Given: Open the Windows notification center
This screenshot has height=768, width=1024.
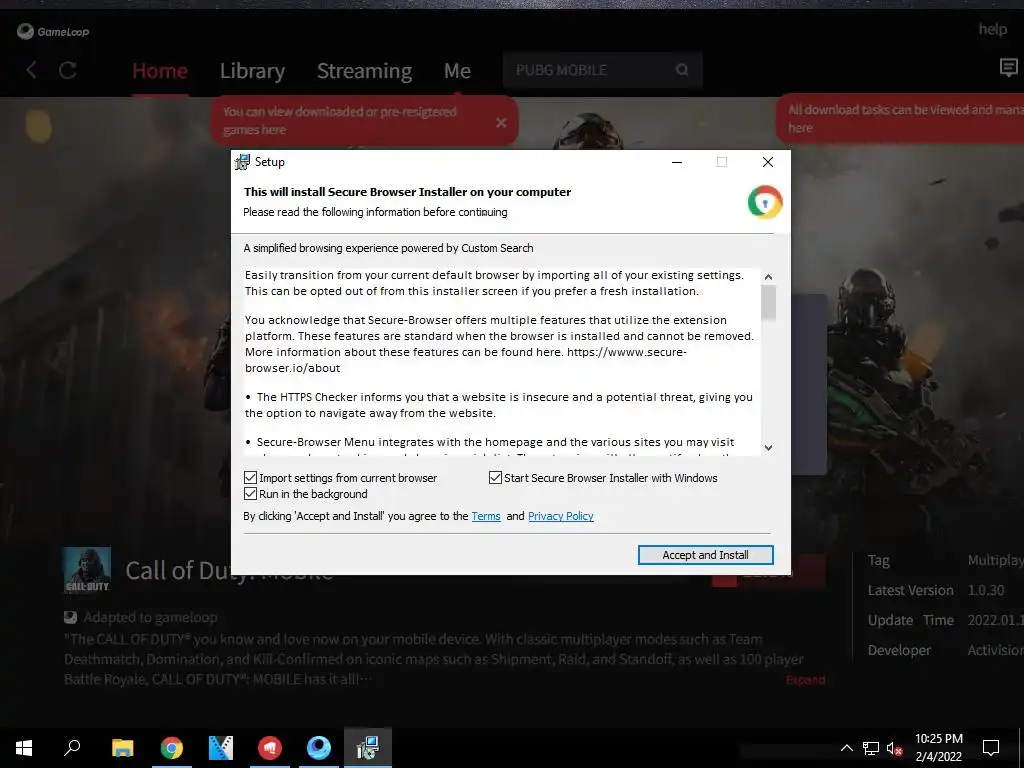Looking at the screenshot, I should 991,748.
